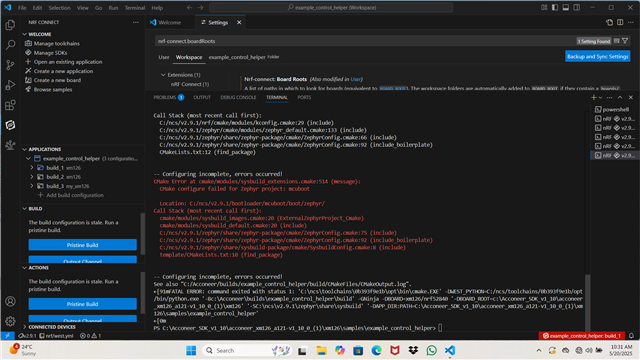Open the Run menu
Screen dimensions: 640x360
pyautogui.click(x=113, y=8)
